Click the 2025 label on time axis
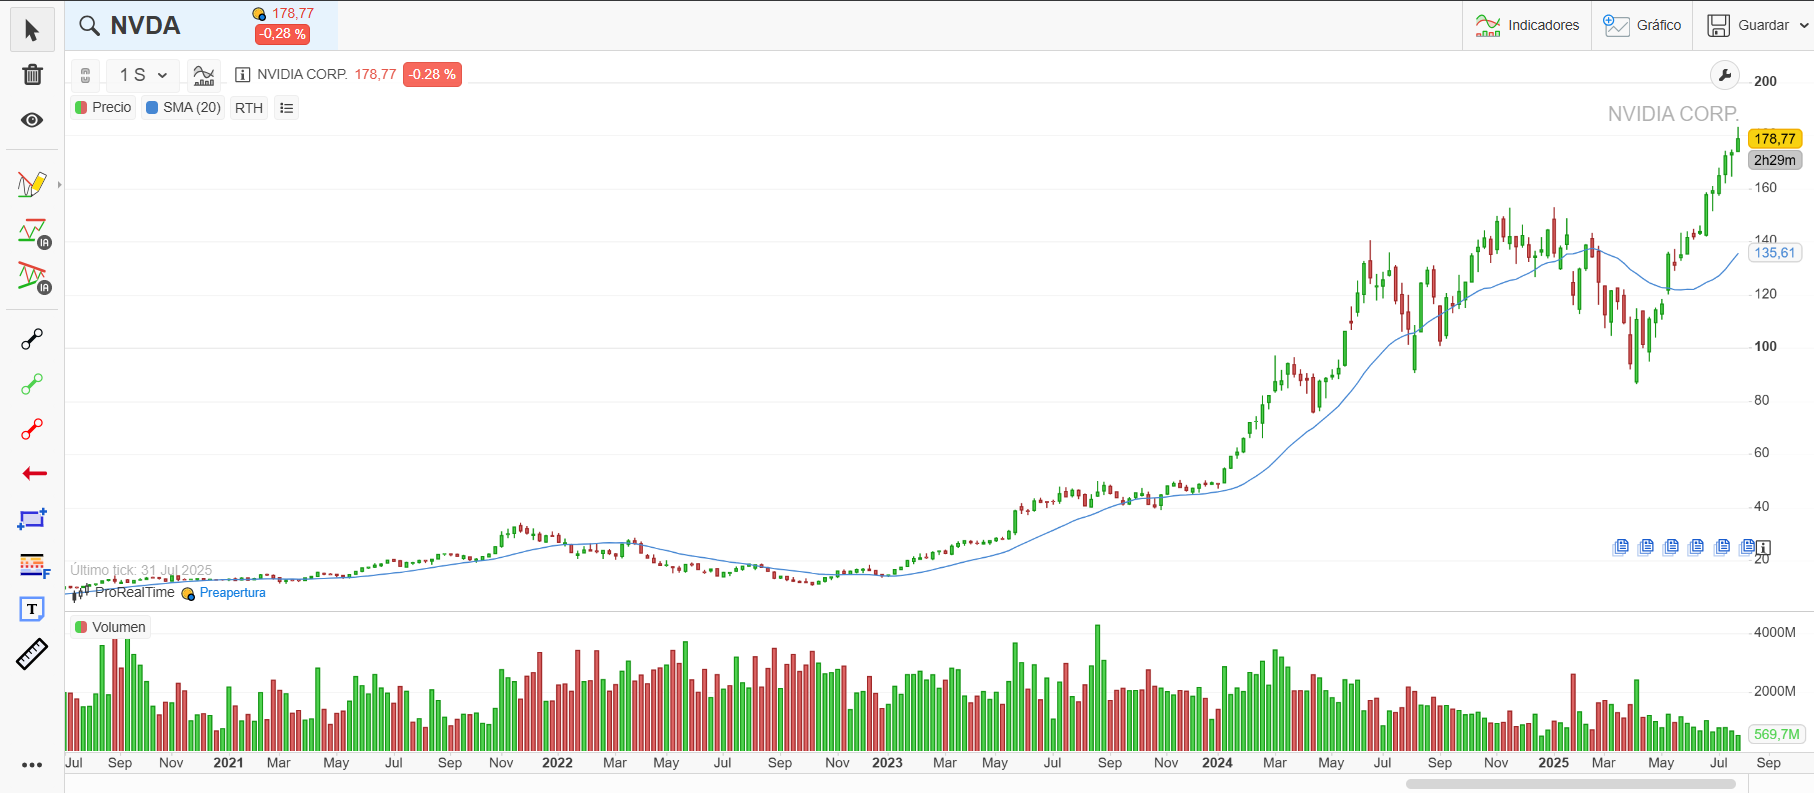 (1553, 763)
